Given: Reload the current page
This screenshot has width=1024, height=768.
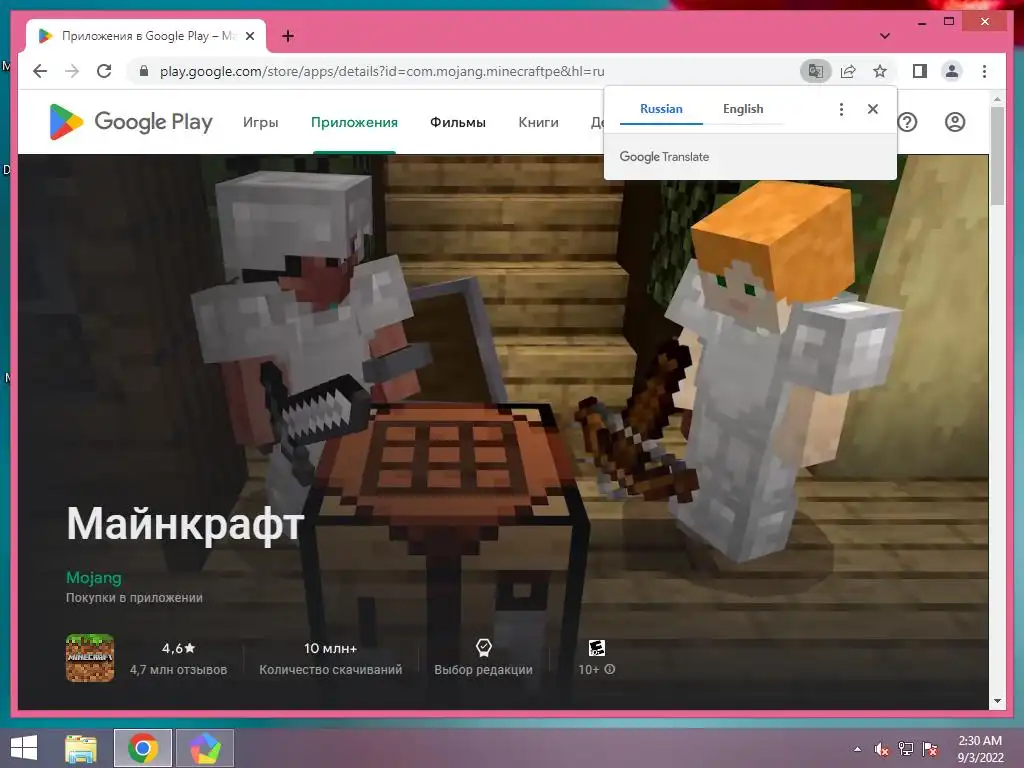Looking at the screenshot, I should point(104,71).
